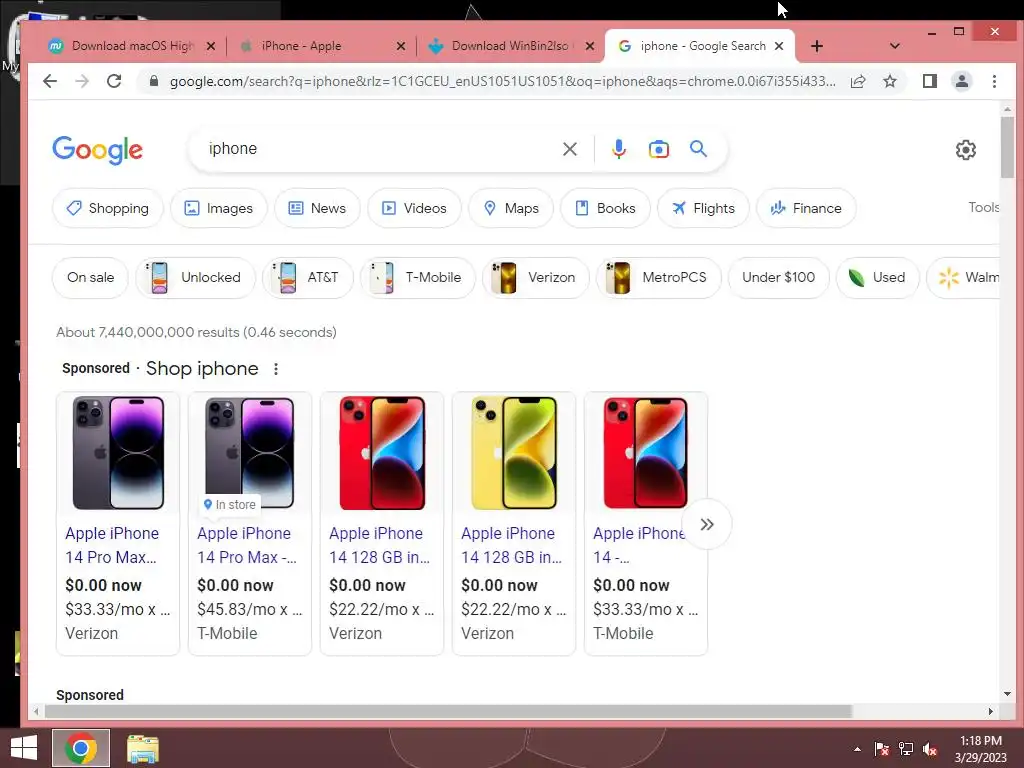This screenshot has height=768, width=1024.
Task: Close the Download macOS High tab
Action: [x=210, y=46]
